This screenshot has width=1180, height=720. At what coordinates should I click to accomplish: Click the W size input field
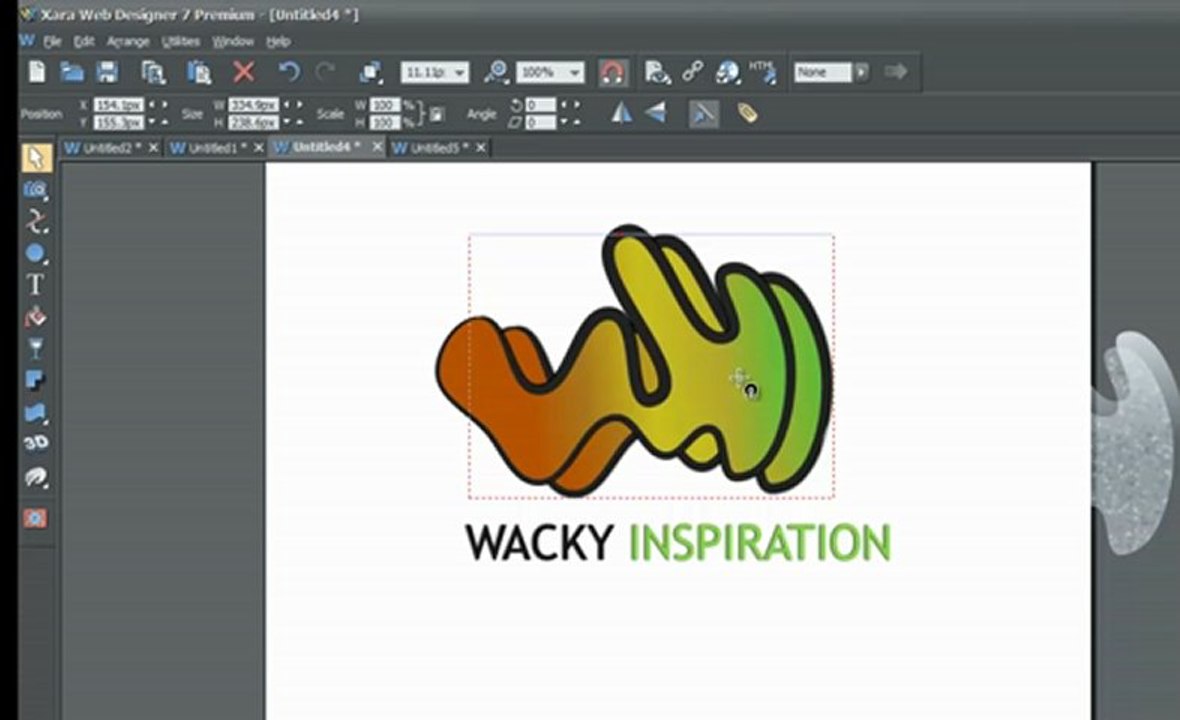click(254, 105)
